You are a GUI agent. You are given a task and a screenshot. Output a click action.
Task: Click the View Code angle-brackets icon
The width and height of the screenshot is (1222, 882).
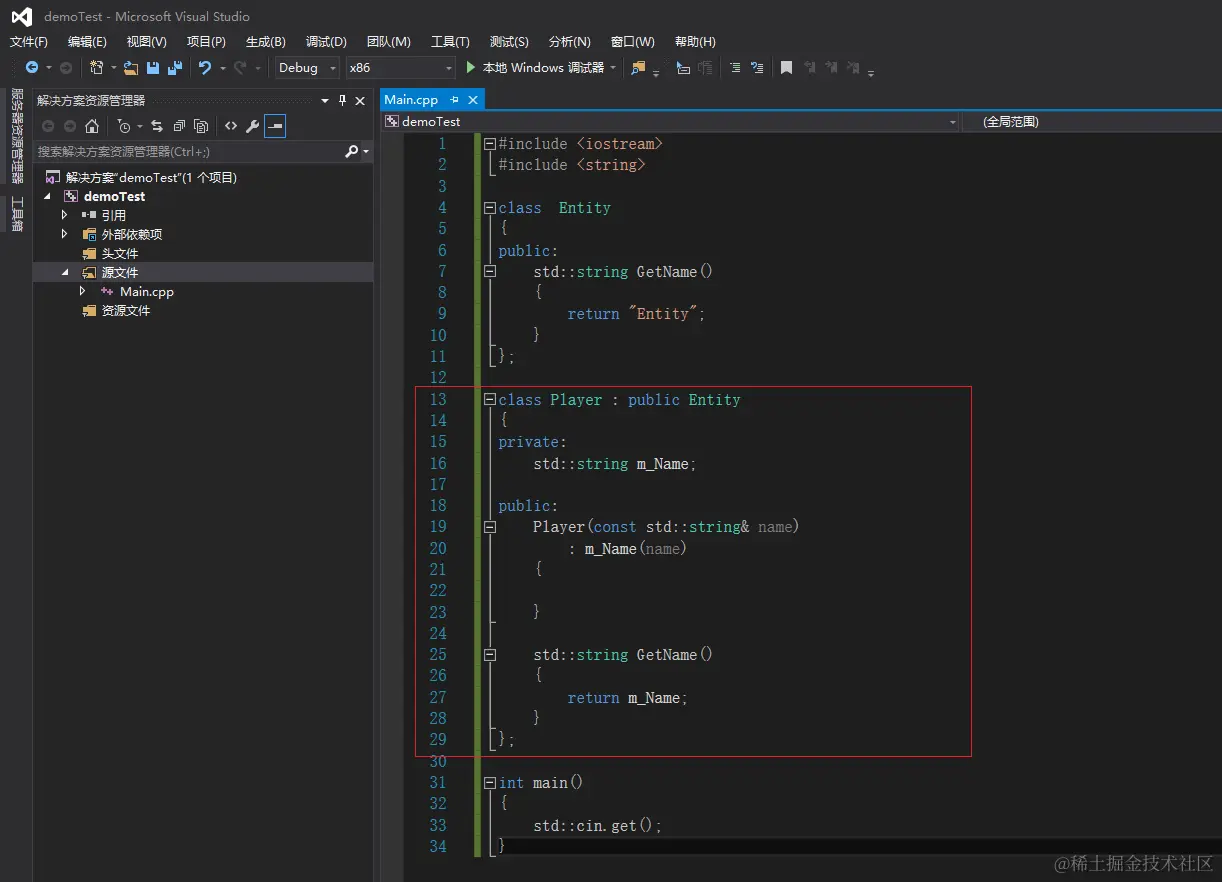230,126
